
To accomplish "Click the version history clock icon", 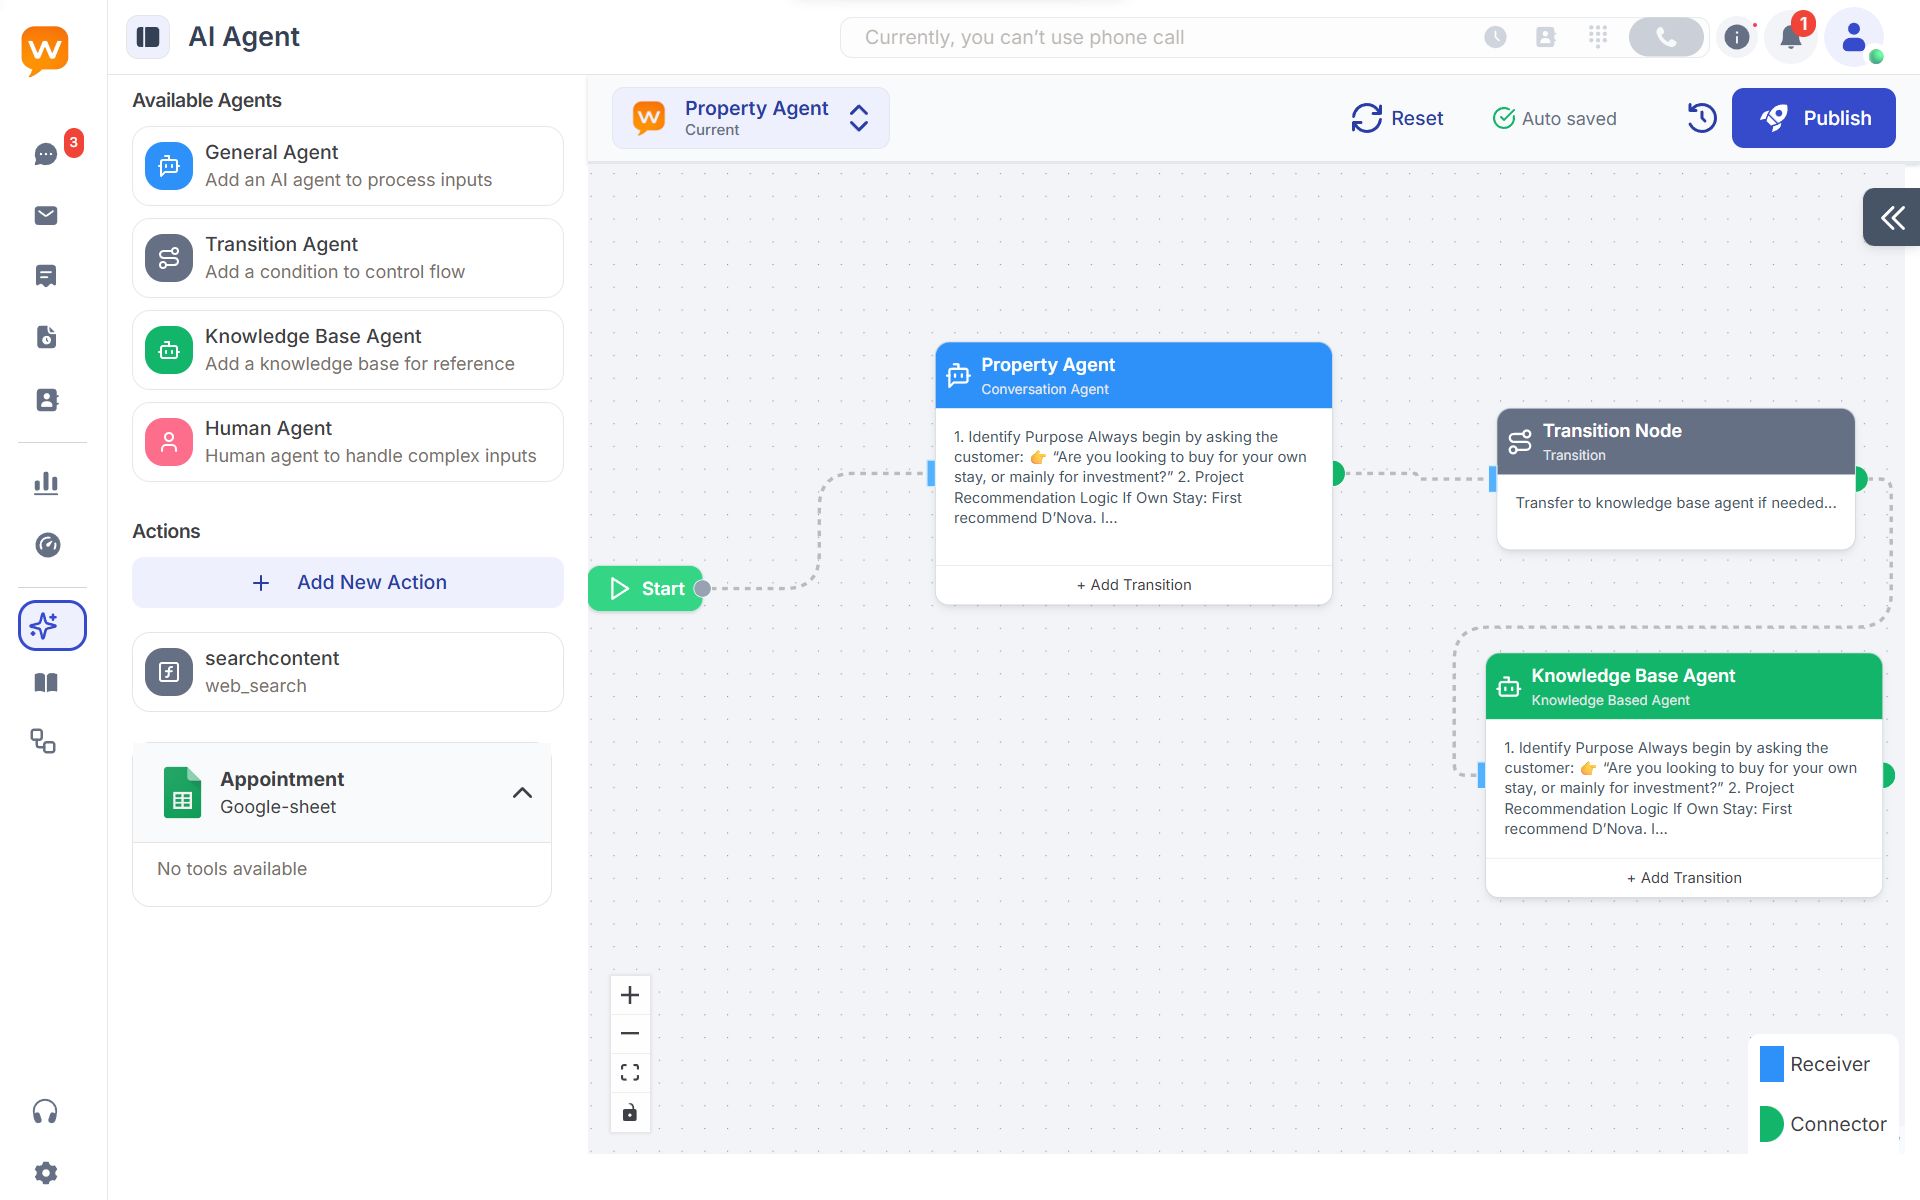I will point(1701,118).
